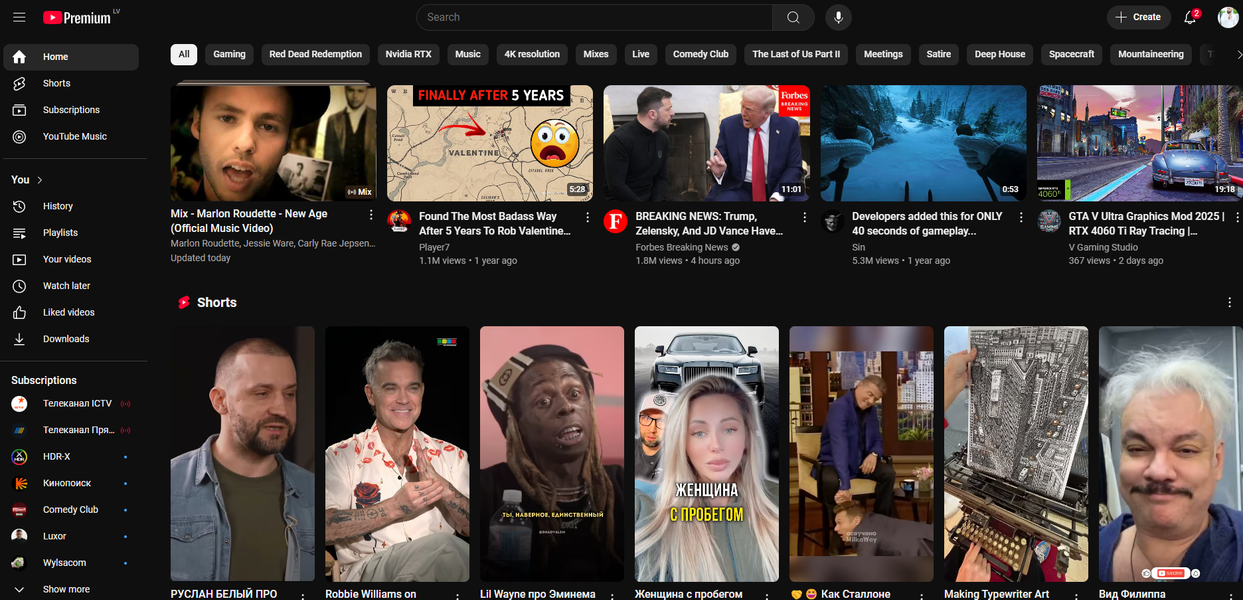Click inside the Search input field
The height and width of the screenshot is (600, 1243).
(594, 17)
